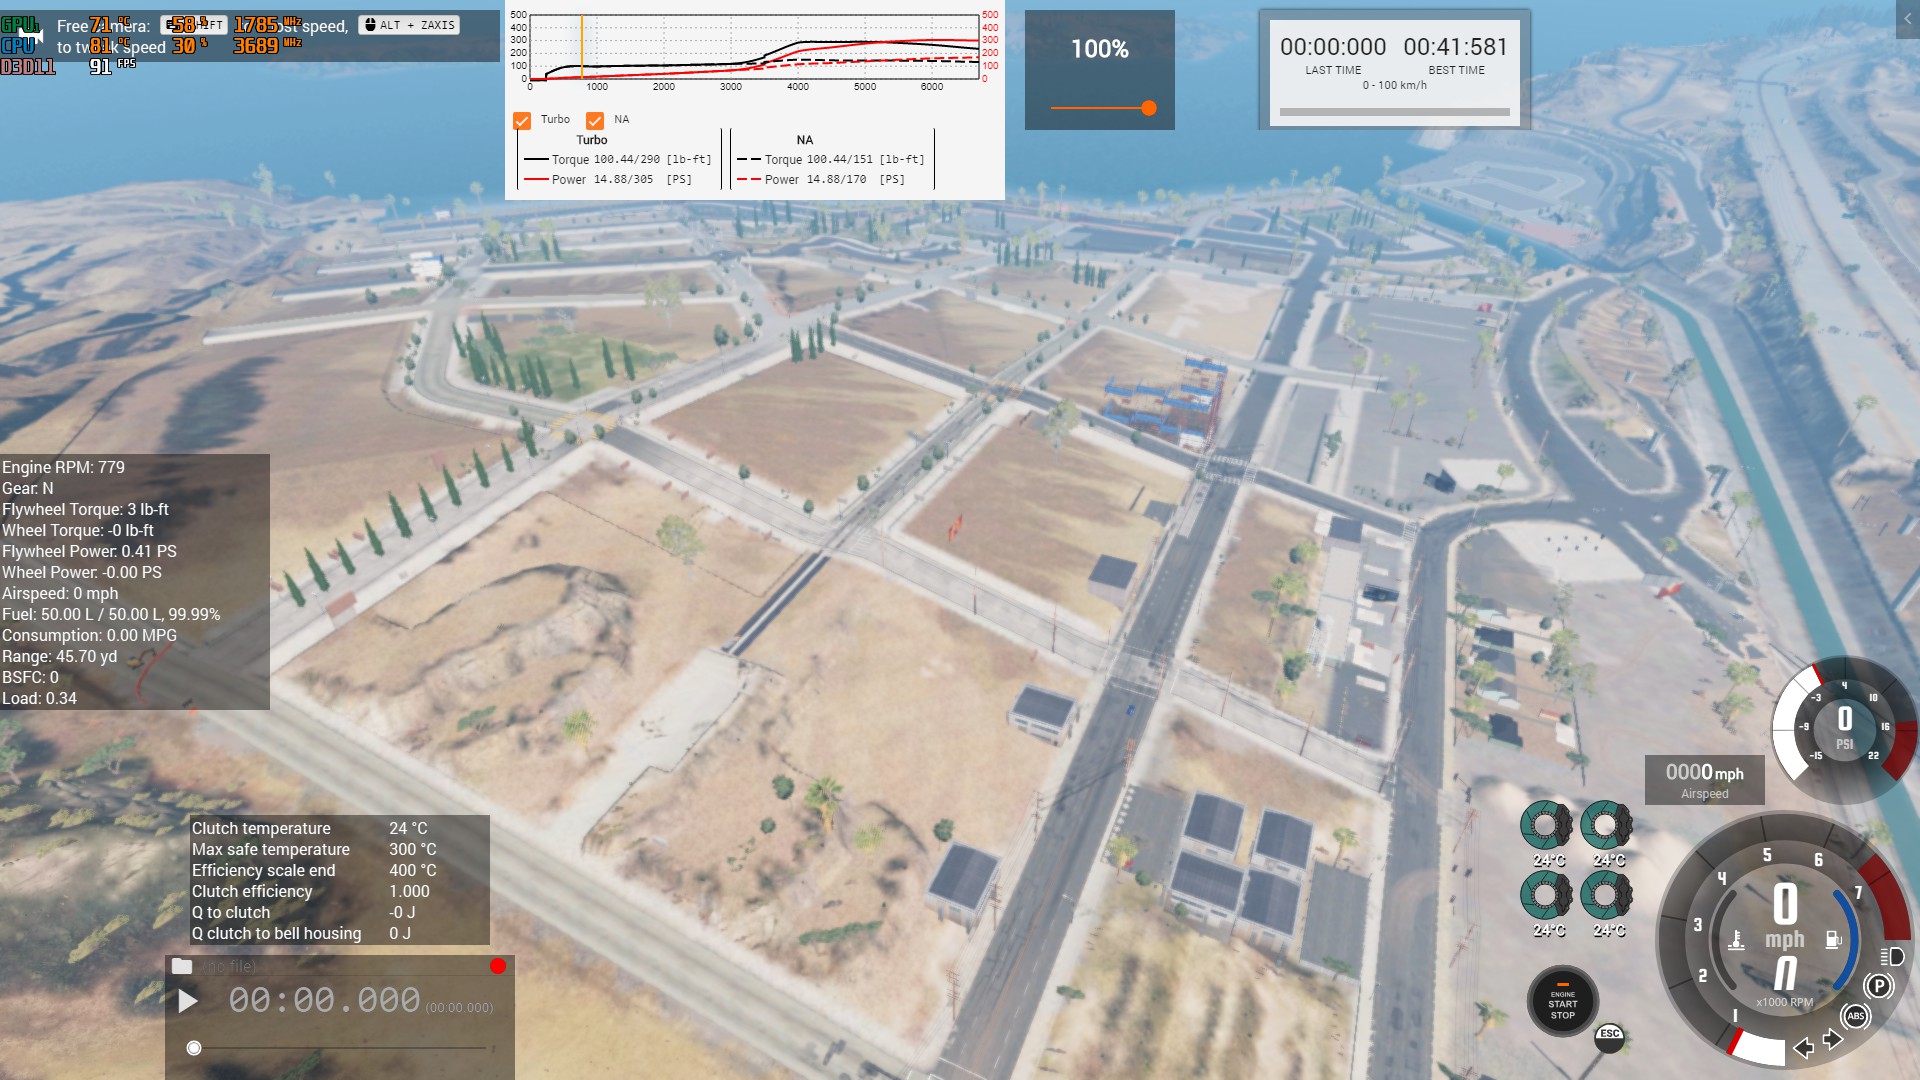Screen dimensions: 1920x1080
Task: Collapse panel with top-right chevron arrow
Action: [1907, 19]
